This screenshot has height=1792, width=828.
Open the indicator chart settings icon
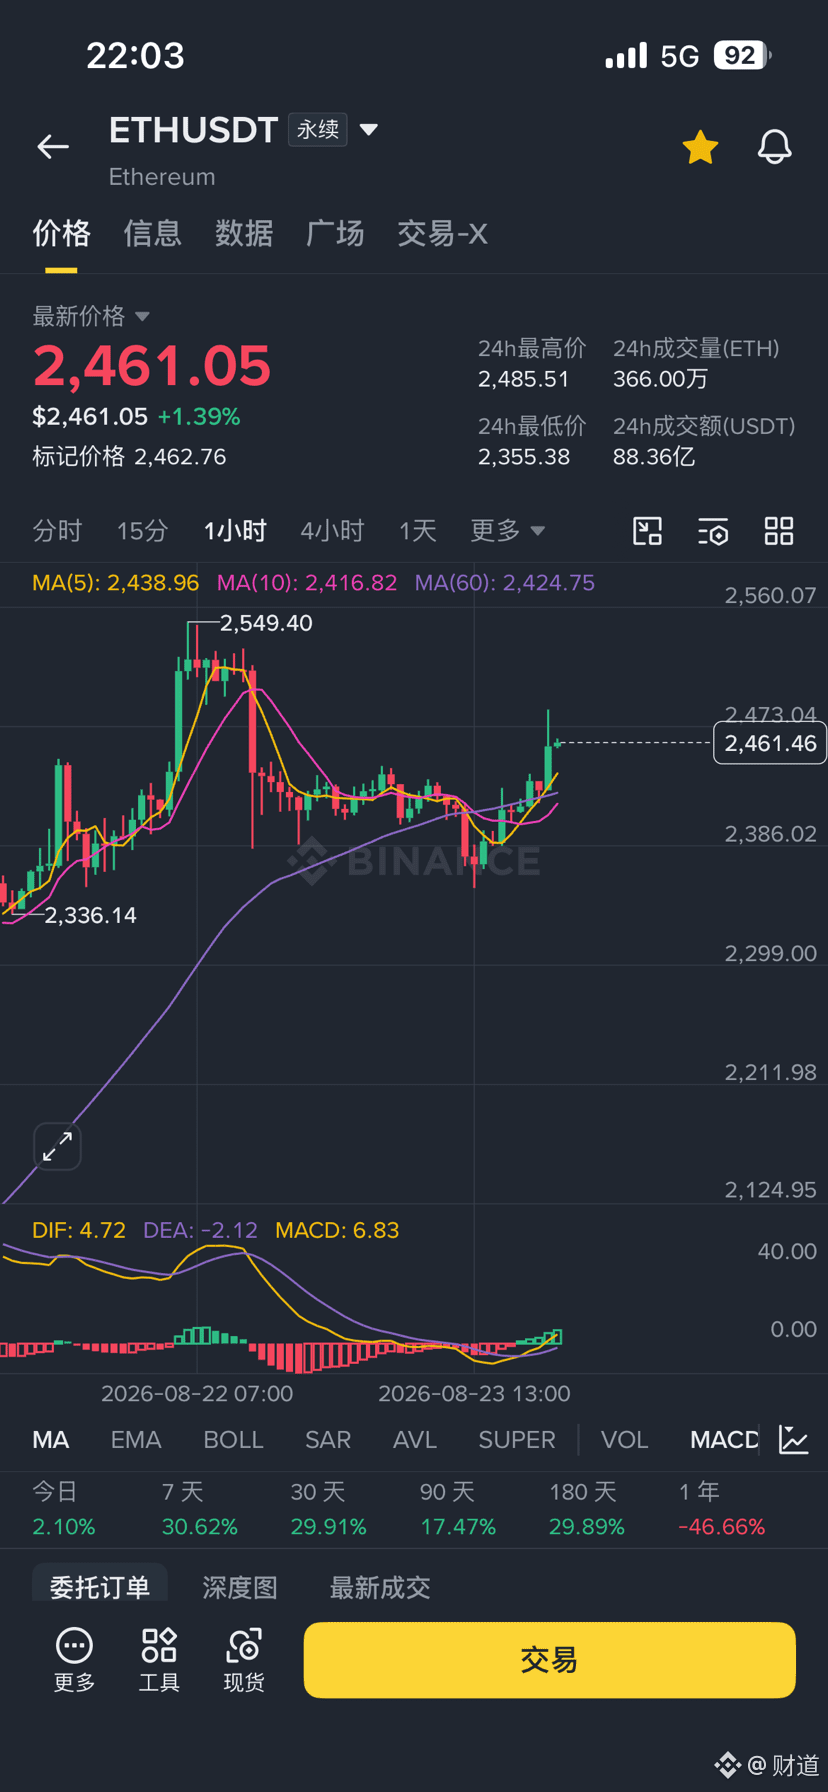(x=794, y=1440)
